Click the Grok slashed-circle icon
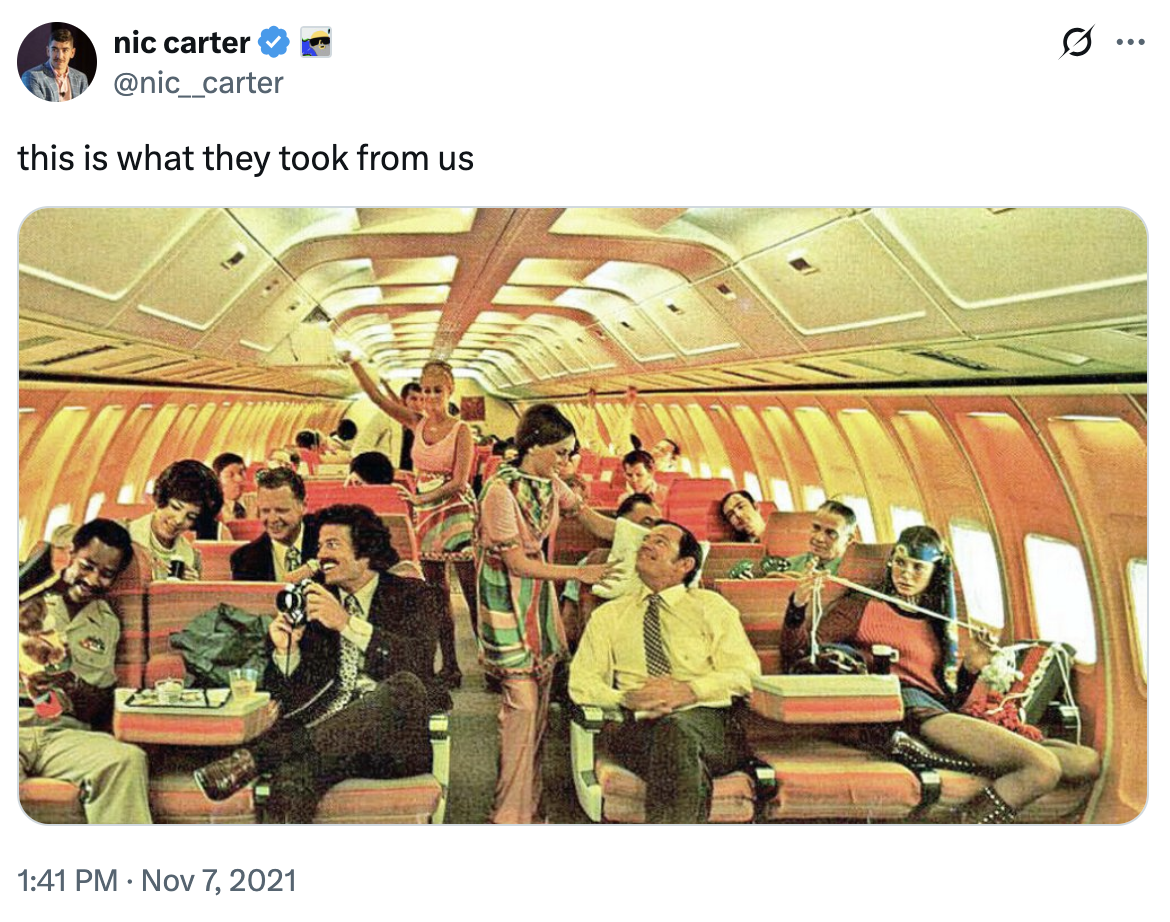The image size is (1170, 922). (1076, 44)
